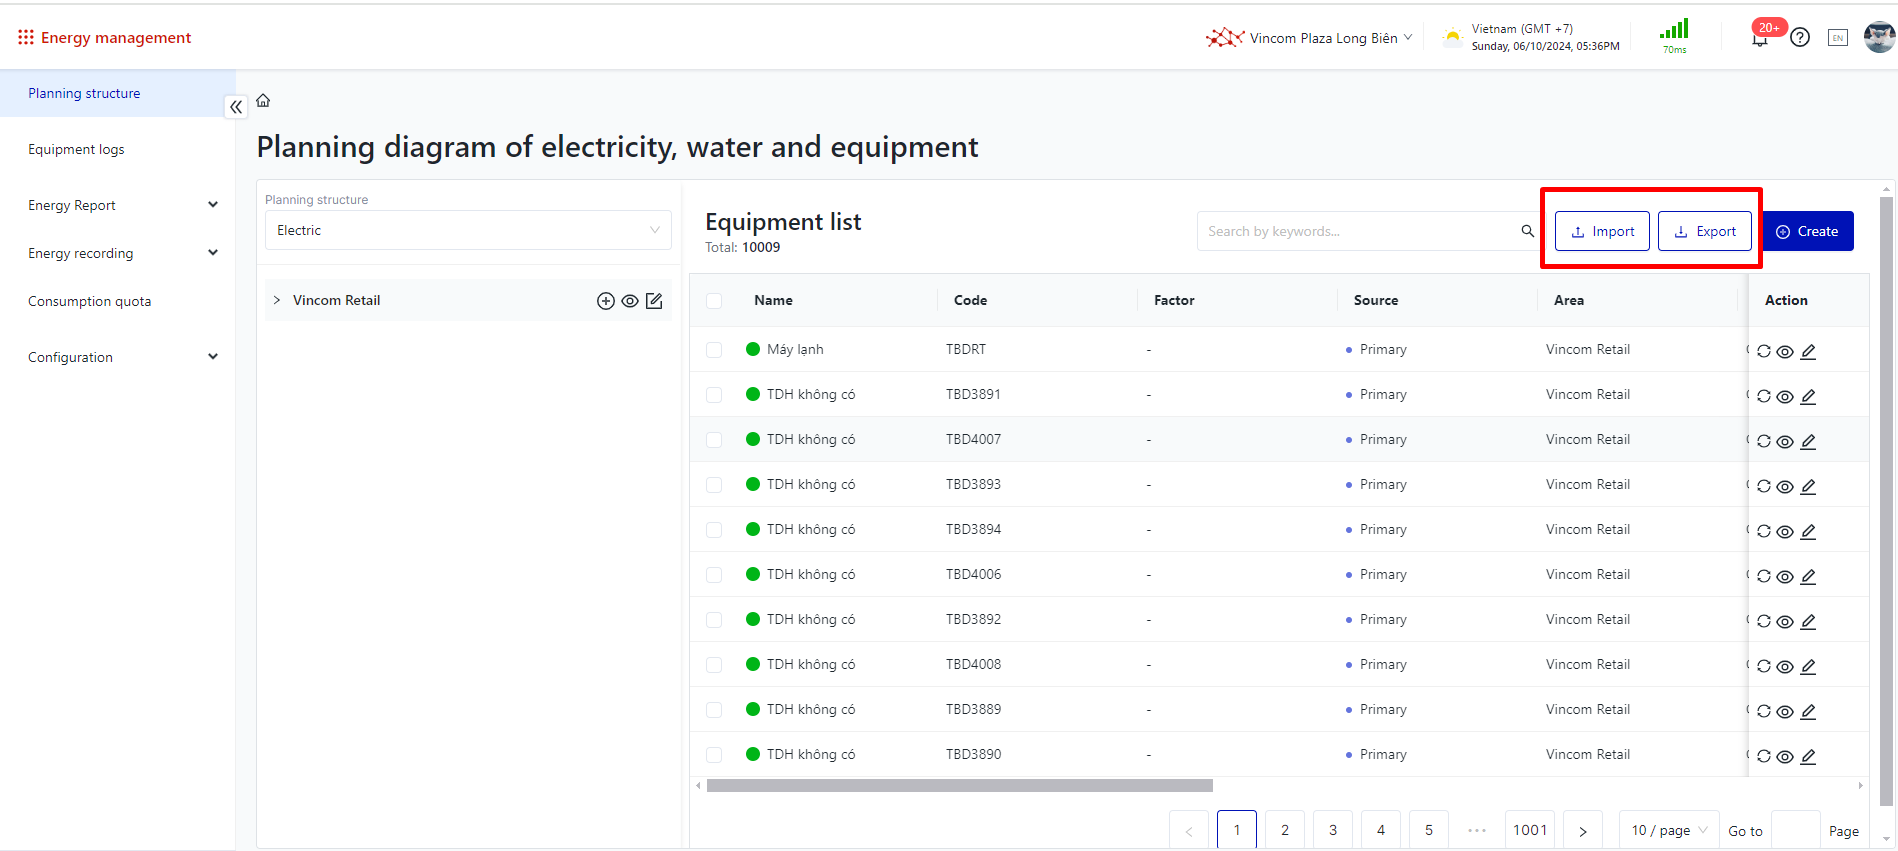The width and height of the screenshot is (1898, 851).
Task: Open the 10 / page size dropdown
Action: coord(1668,830)
